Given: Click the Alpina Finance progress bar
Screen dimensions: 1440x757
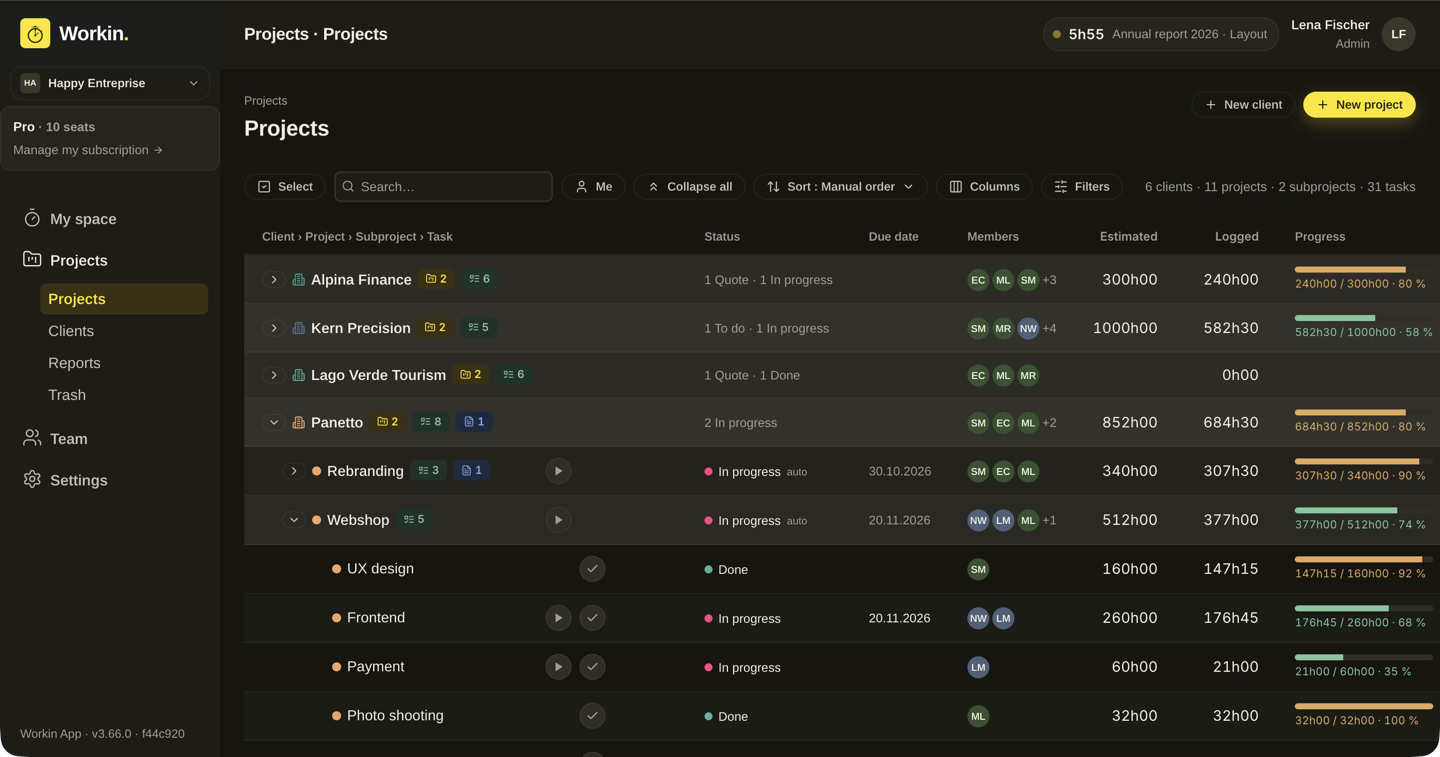Looking at the screenshot, I should 1364,270.
